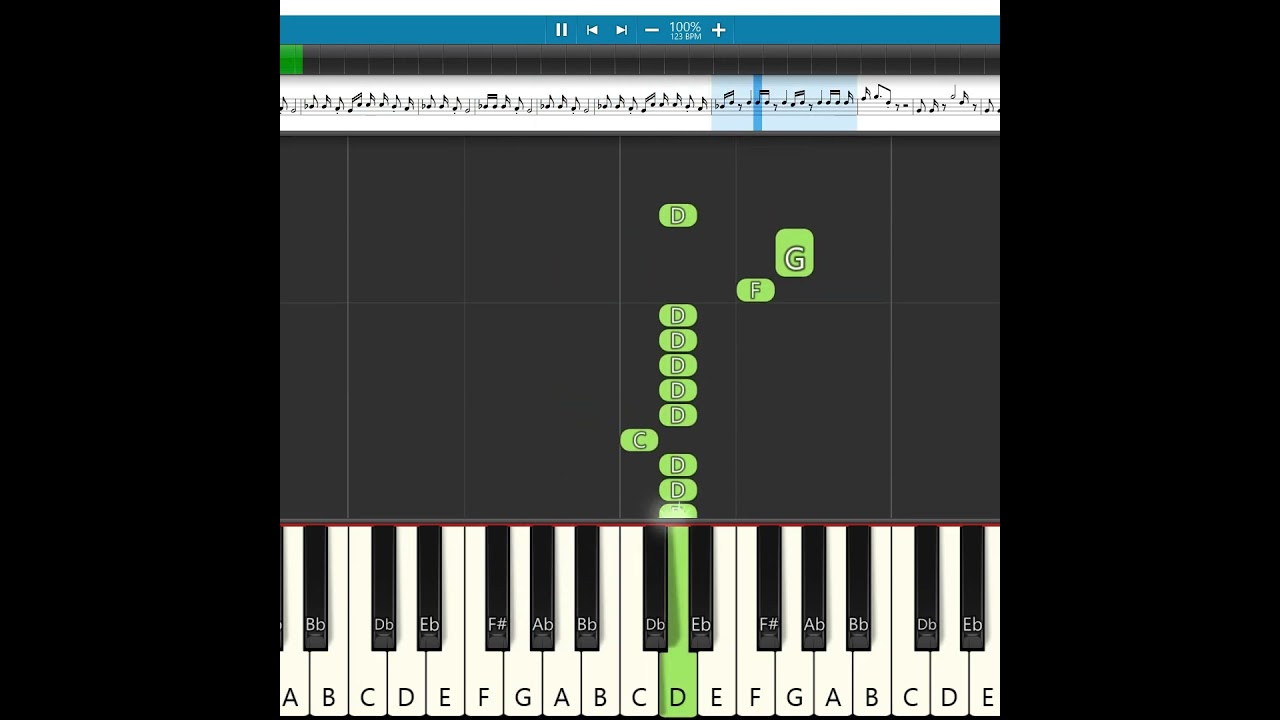Play the rightmost Bb black key

pos(858,590)
